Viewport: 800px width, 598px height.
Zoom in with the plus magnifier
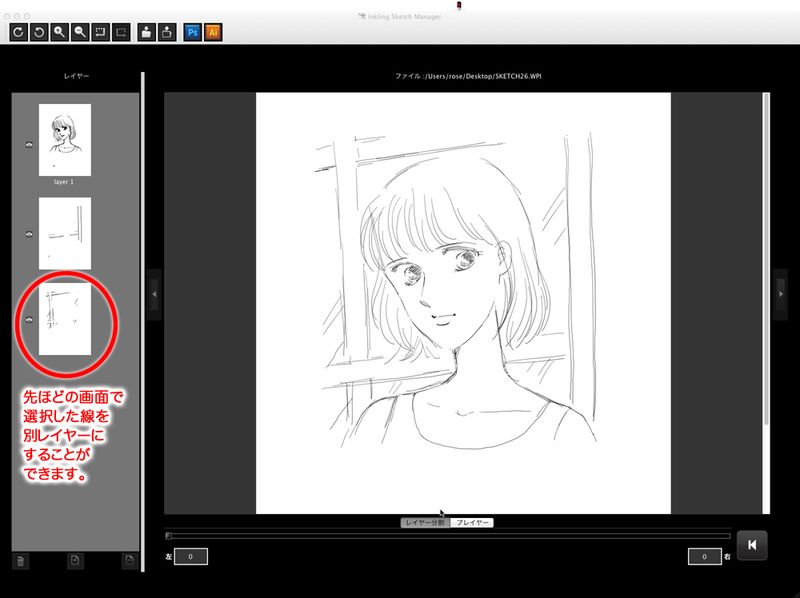[x=60, y=32]
